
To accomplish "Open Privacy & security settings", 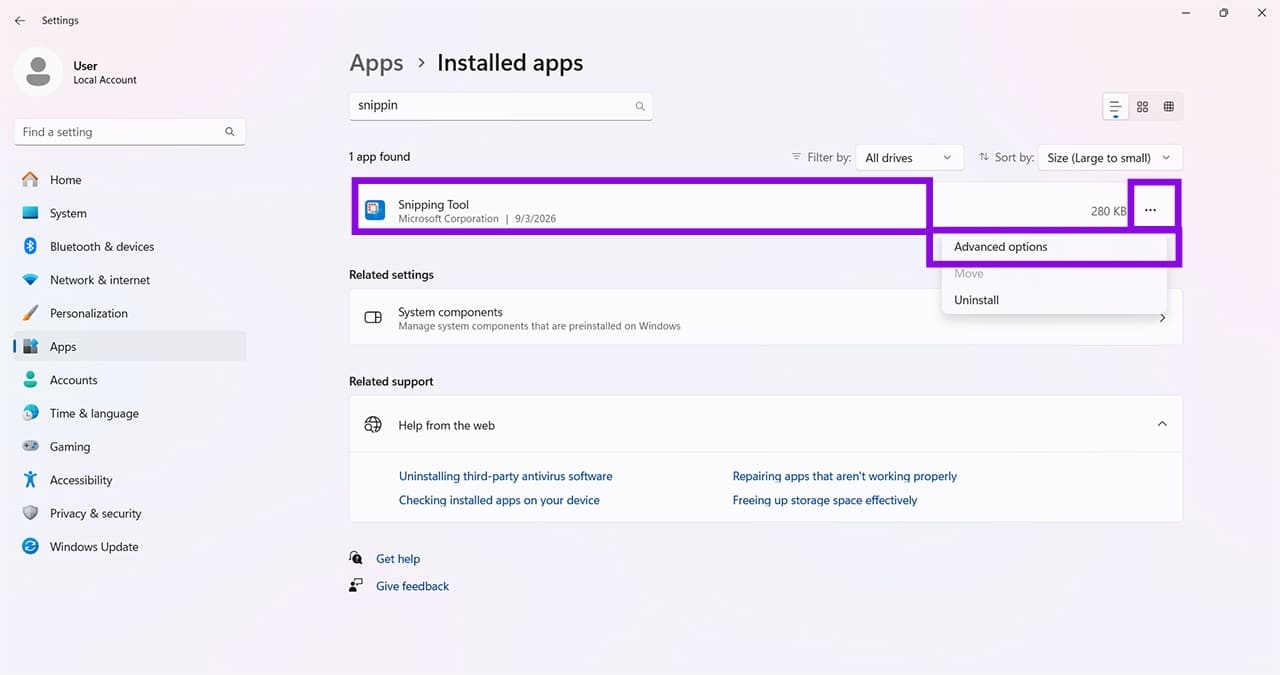I will point(130,513).
